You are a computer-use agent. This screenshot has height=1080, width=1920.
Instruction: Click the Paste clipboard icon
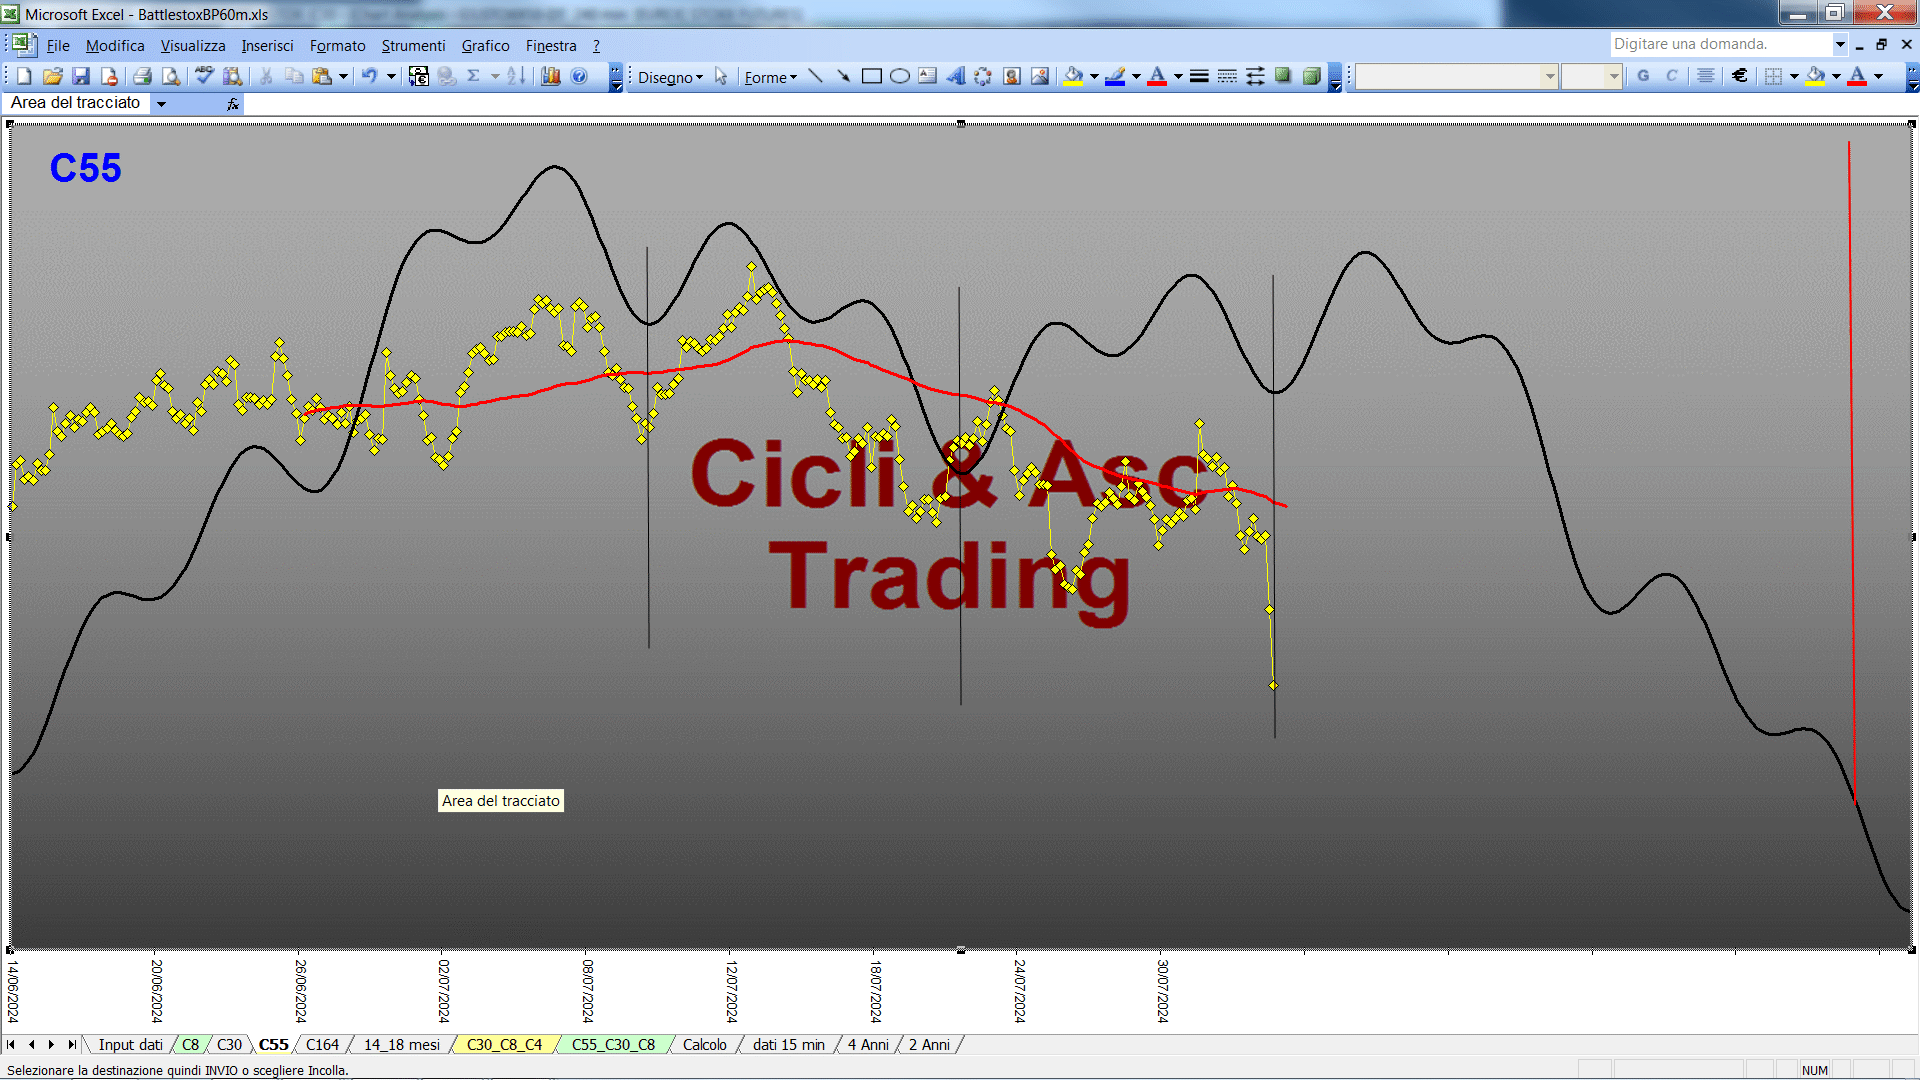(321, 76)
